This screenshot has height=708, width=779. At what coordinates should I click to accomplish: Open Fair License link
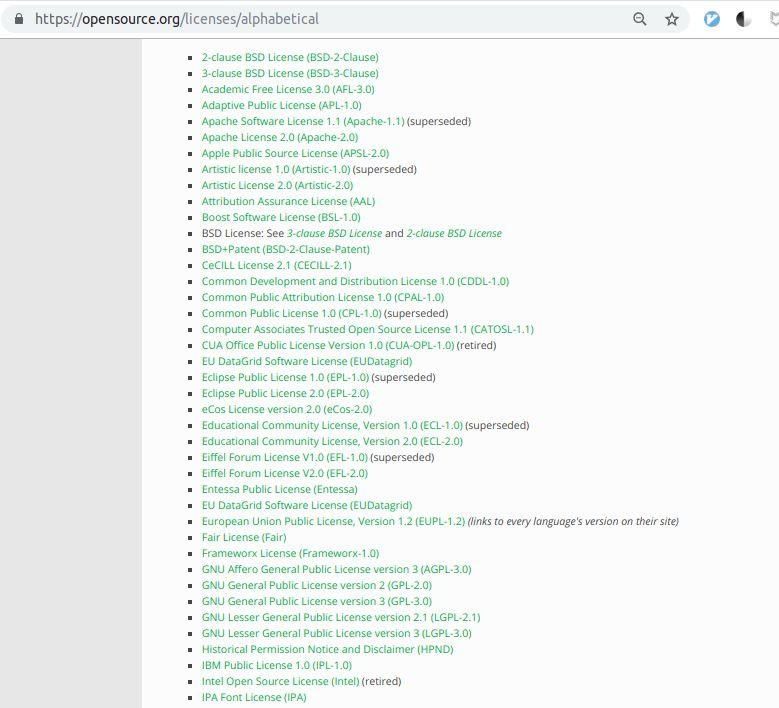(x=244, y=538)
